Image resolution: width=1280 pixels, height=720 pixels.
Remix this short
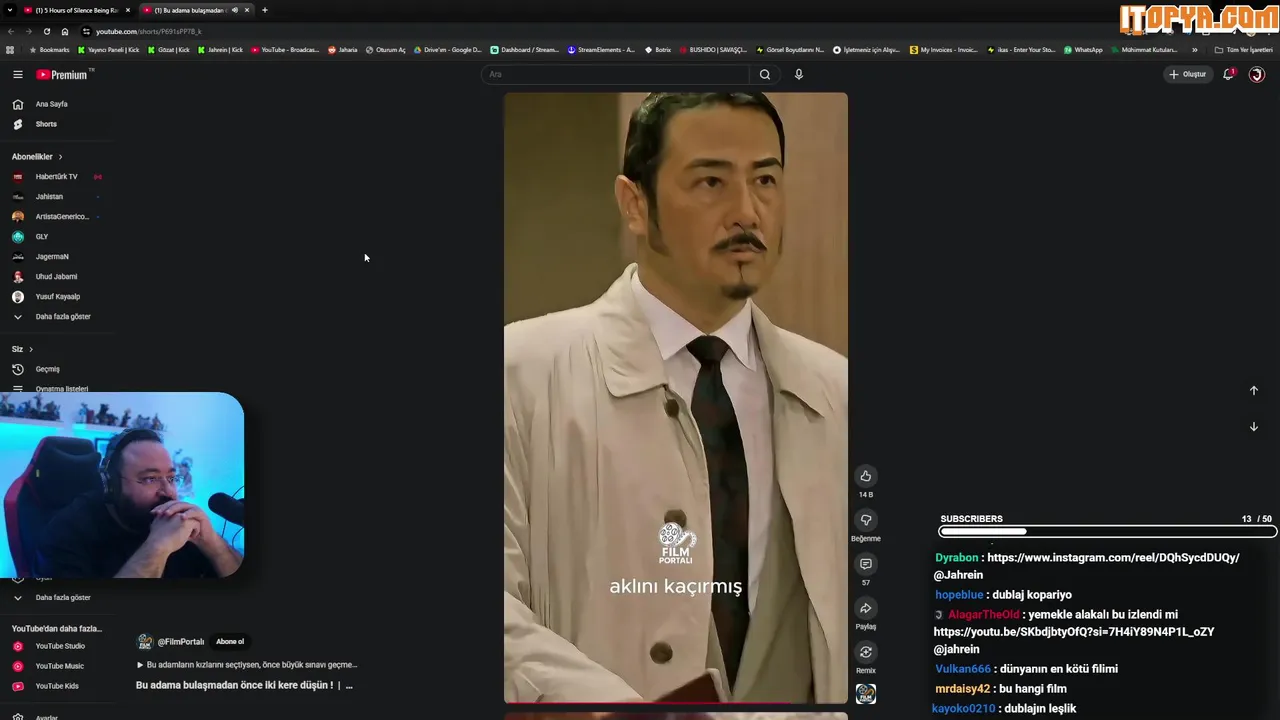click(866, 652)
